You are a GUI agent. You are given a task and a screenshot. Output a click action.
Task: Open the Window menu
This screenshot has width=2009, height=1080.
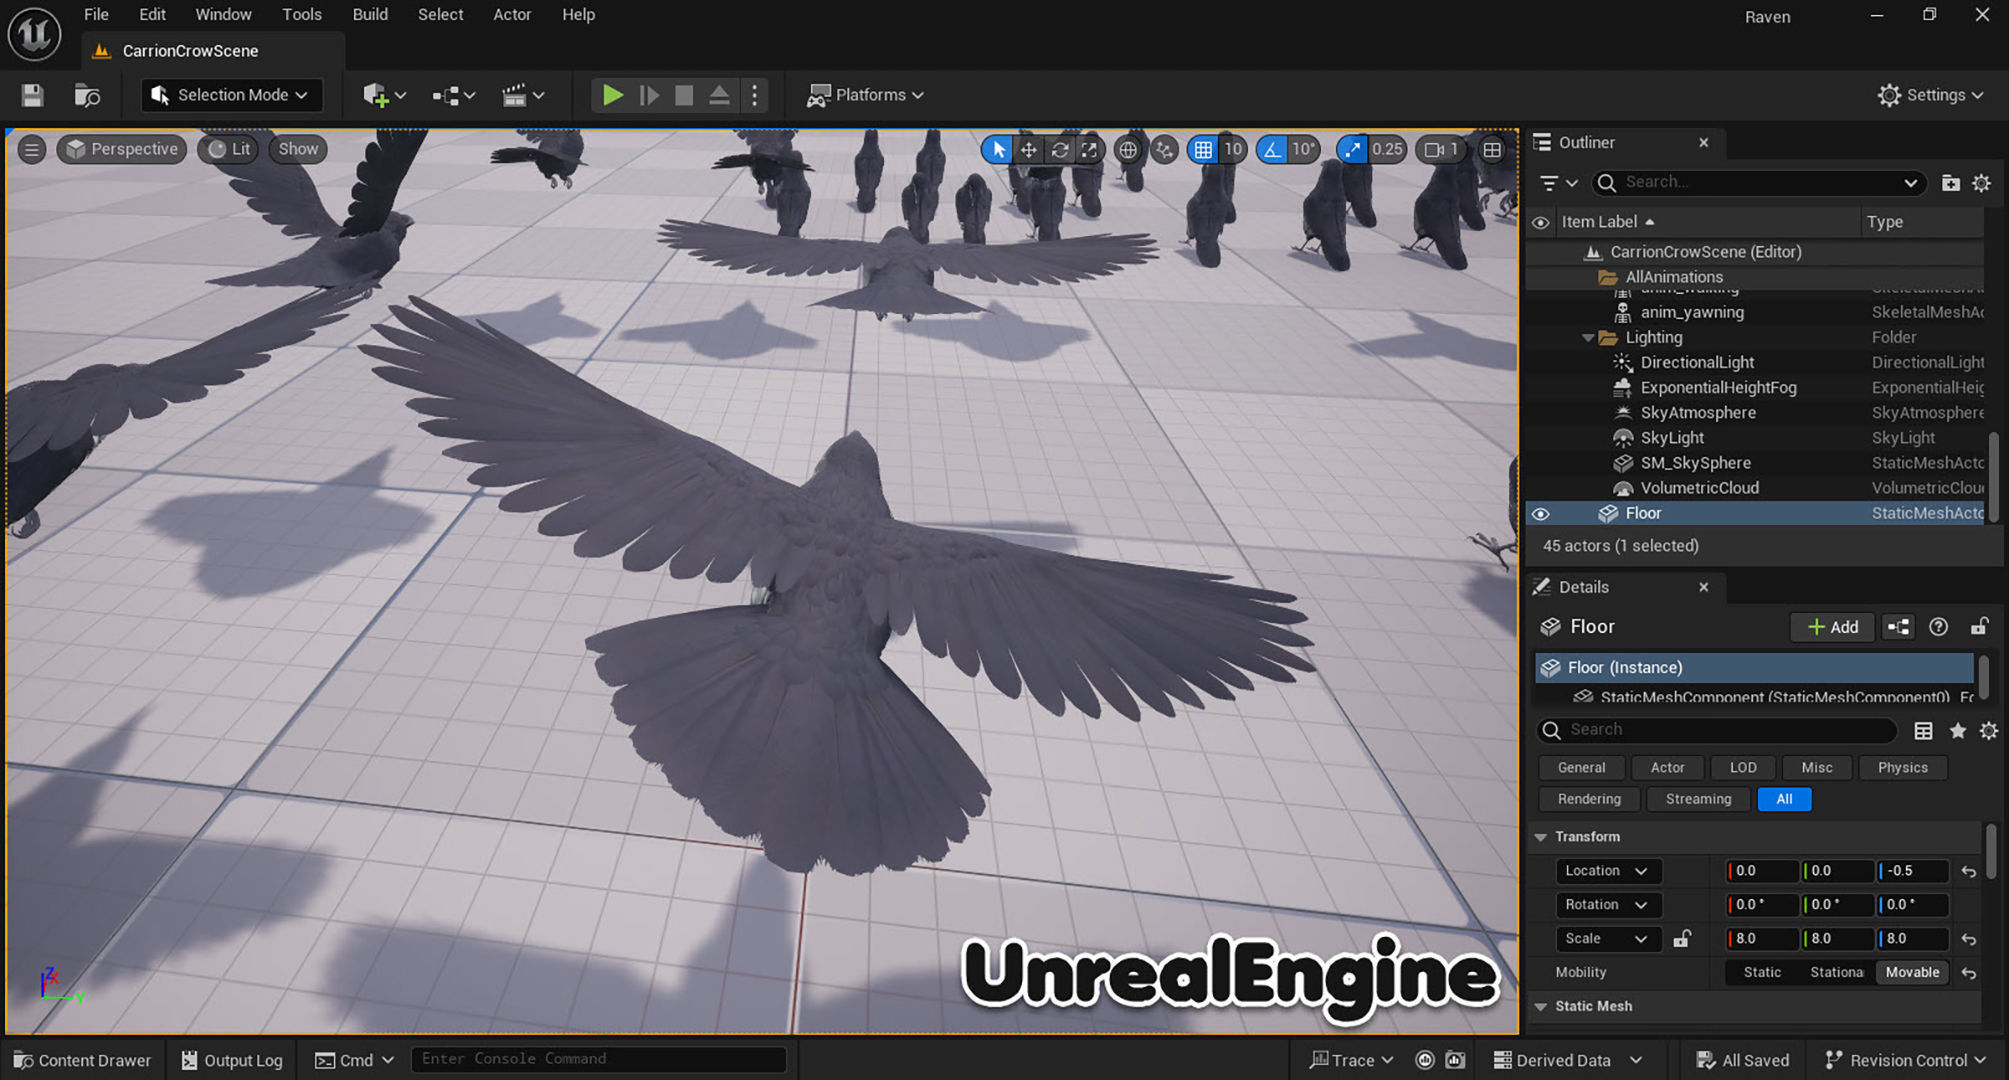(223, 14)
